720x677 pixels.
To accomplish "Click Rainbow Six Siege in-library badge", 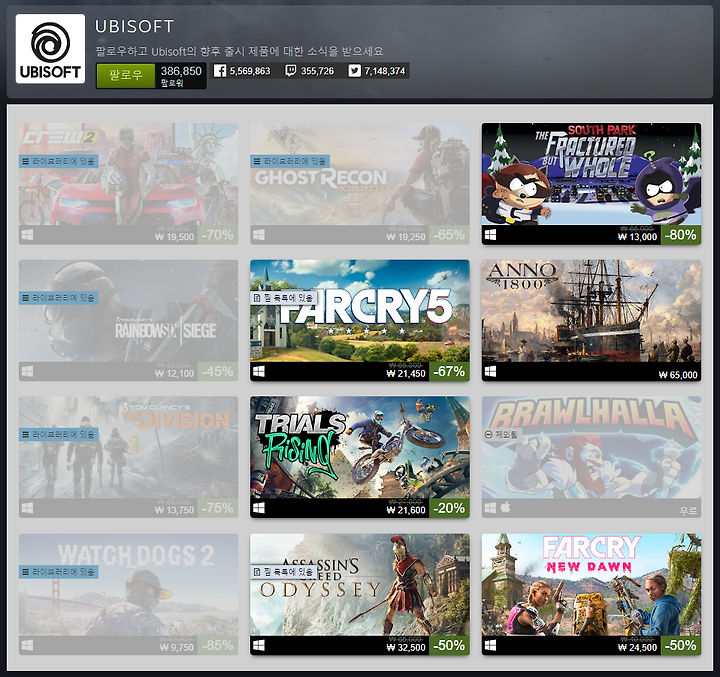I will click(58, 298).
